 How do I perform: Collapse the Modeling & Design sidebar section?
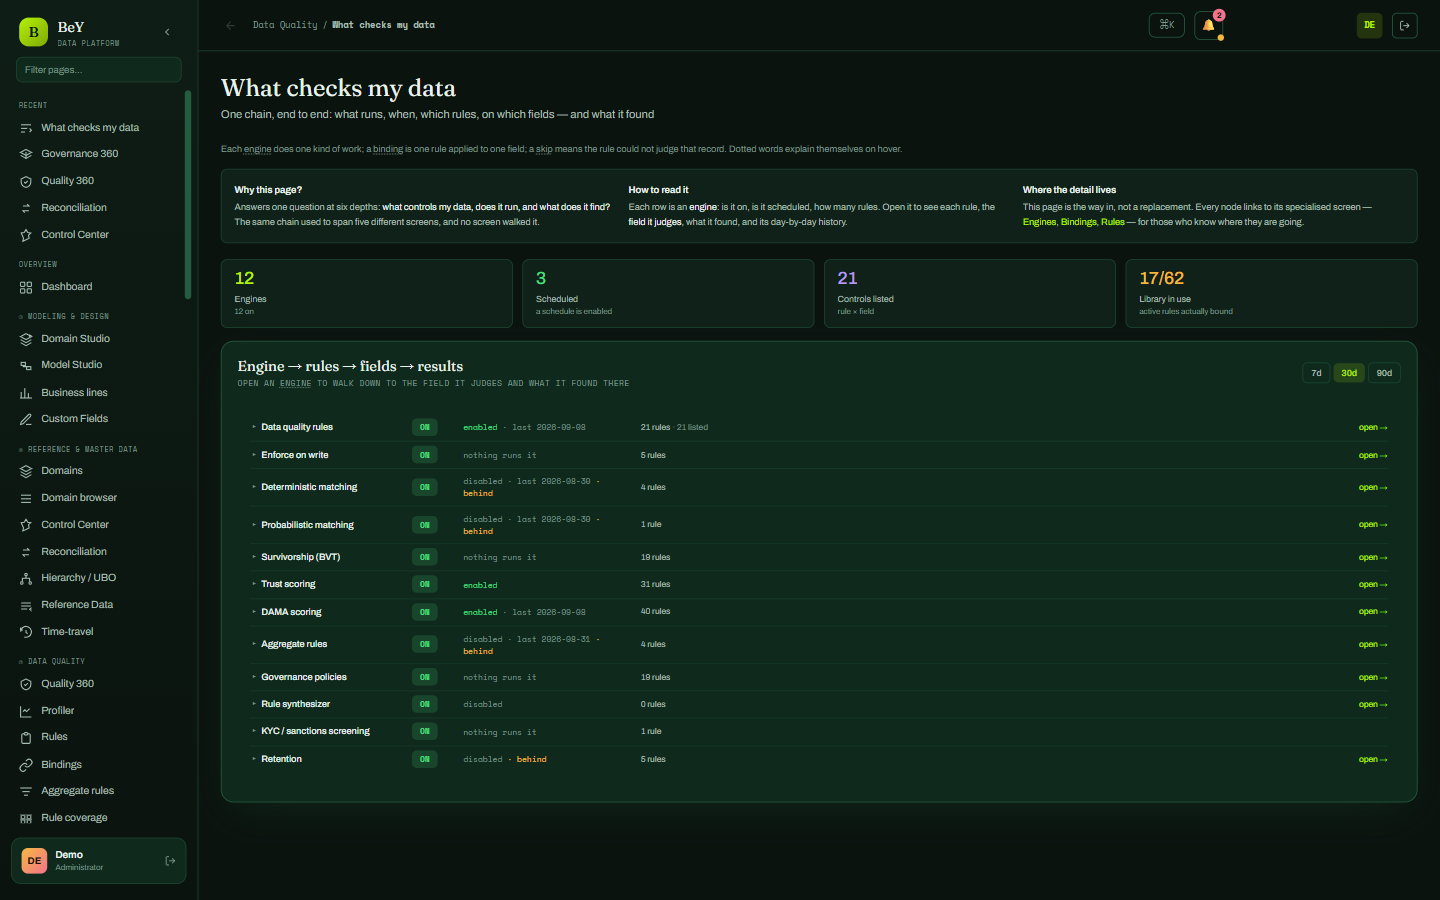coord(64,316)
